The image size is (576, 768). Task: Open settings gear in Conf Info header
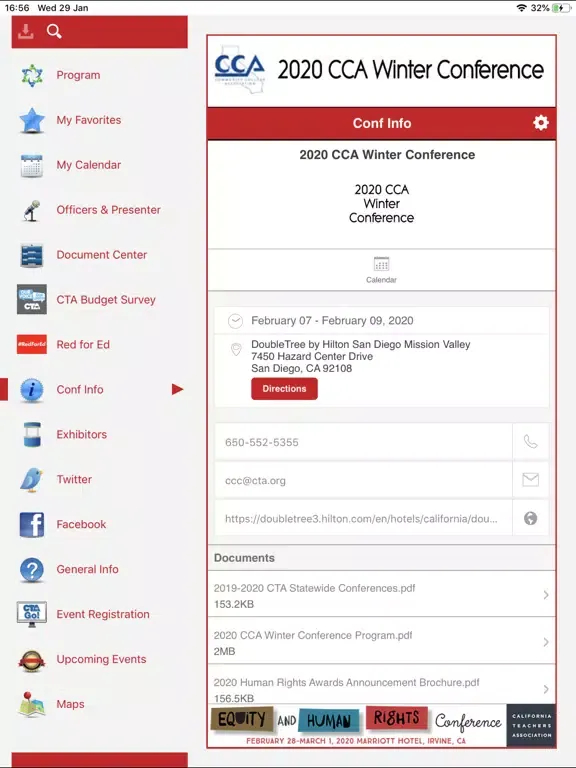click(x=541, y=122)
